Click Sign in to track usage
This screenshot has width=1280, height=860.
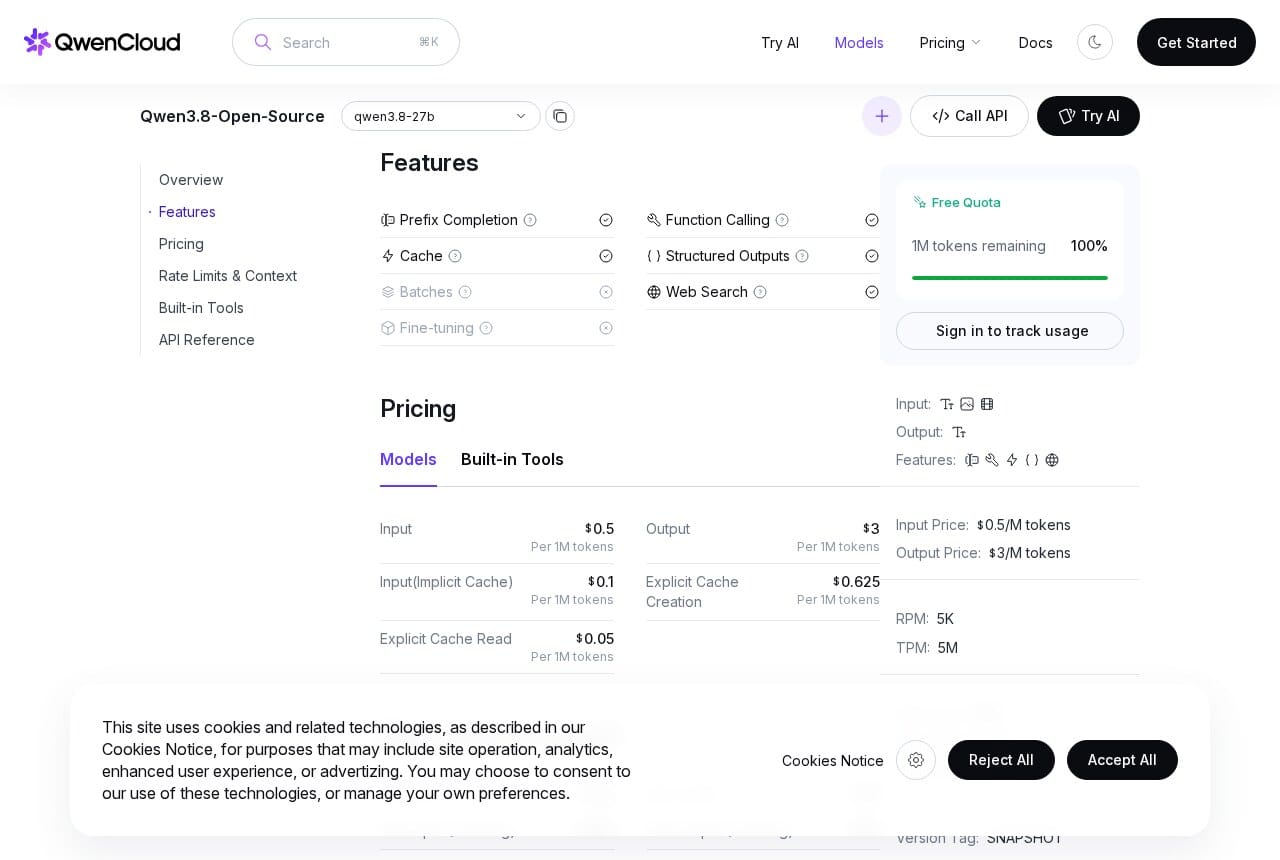1010,331
